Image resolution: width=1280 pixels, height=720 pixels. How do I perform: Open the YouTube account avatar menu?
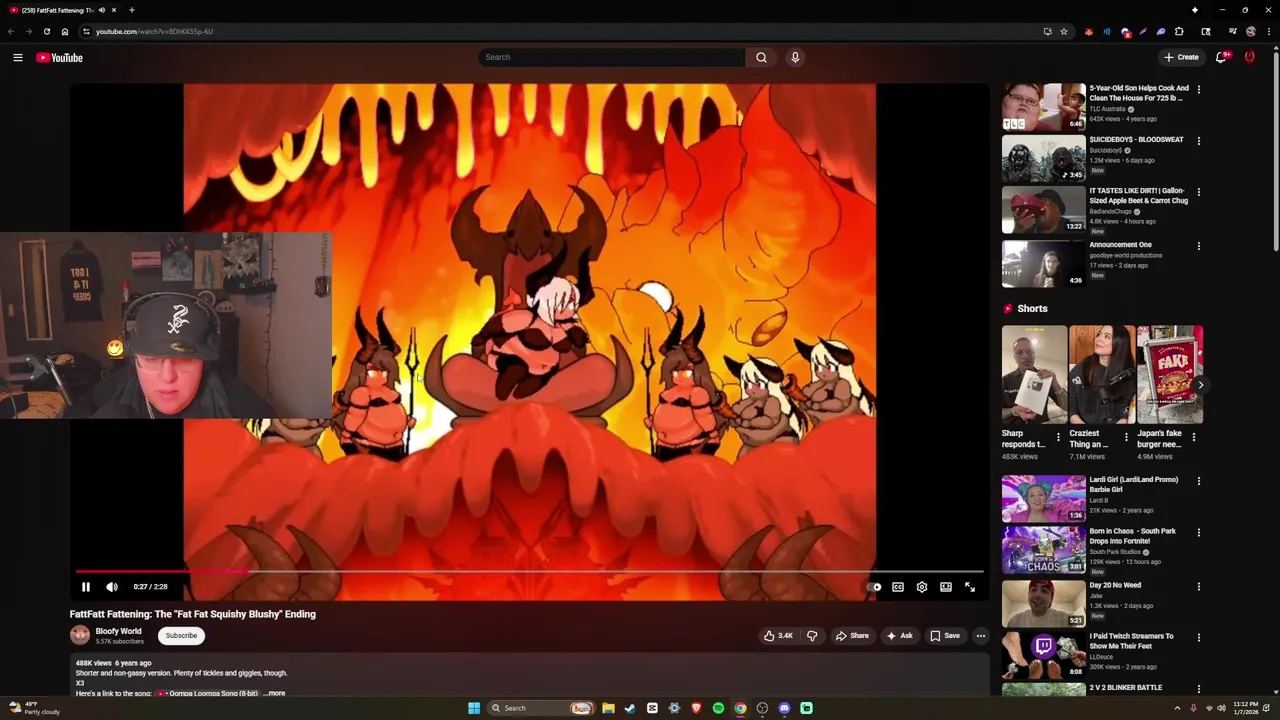(x=1249, y=57)
